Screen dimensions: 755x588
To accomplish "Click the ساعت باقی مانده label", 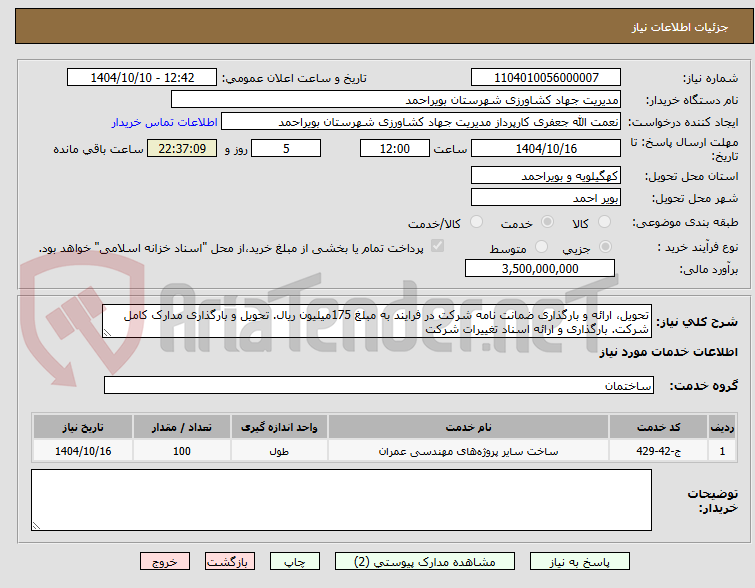I will coord(98,149).
